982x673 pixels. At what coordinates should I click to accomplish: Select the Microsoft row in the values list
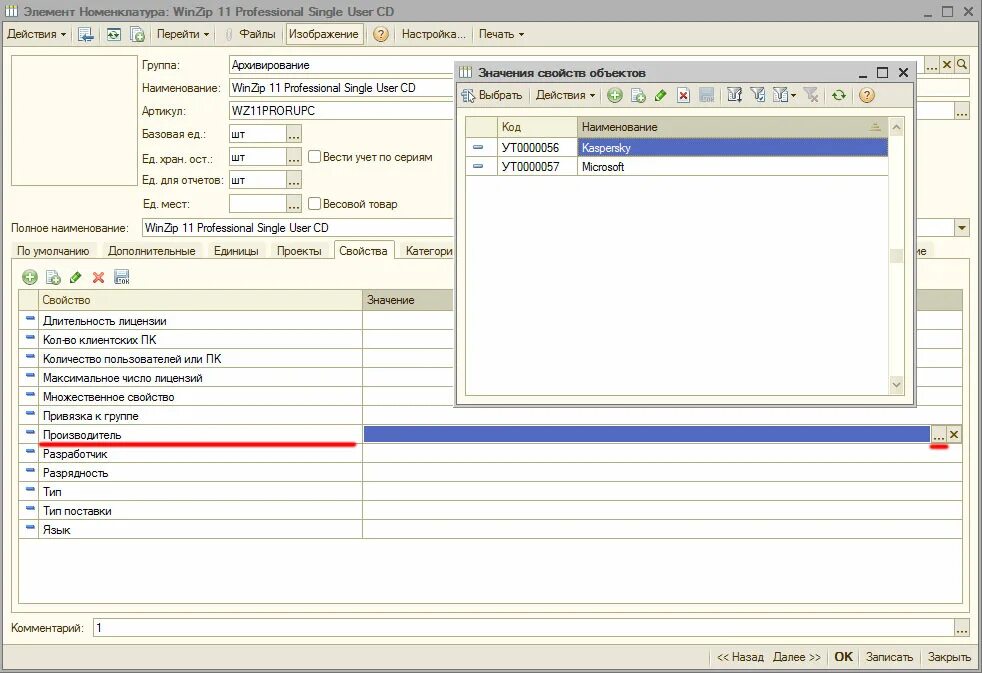pos(677,167)
